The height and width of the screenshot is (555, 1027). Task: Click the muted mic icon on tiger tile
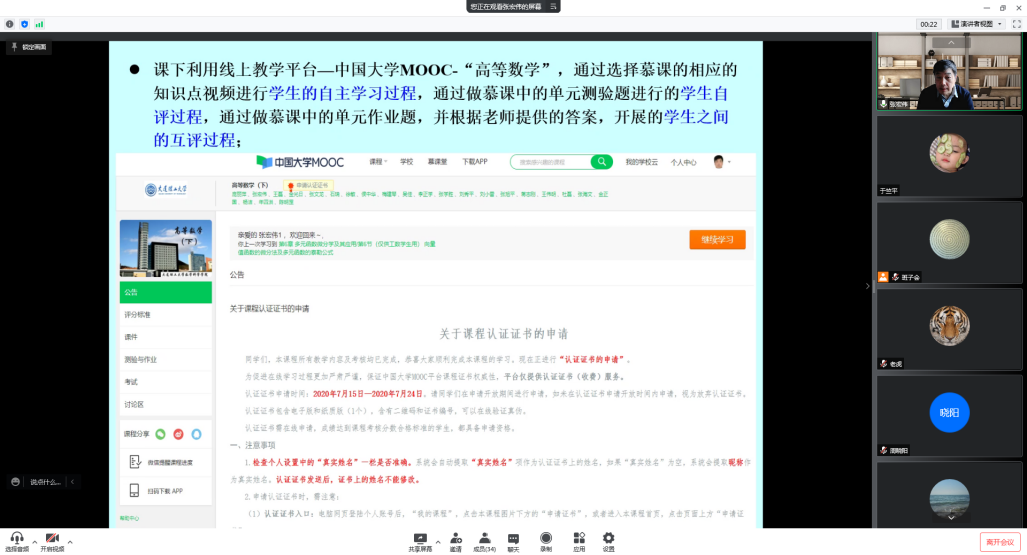(884, 364)
